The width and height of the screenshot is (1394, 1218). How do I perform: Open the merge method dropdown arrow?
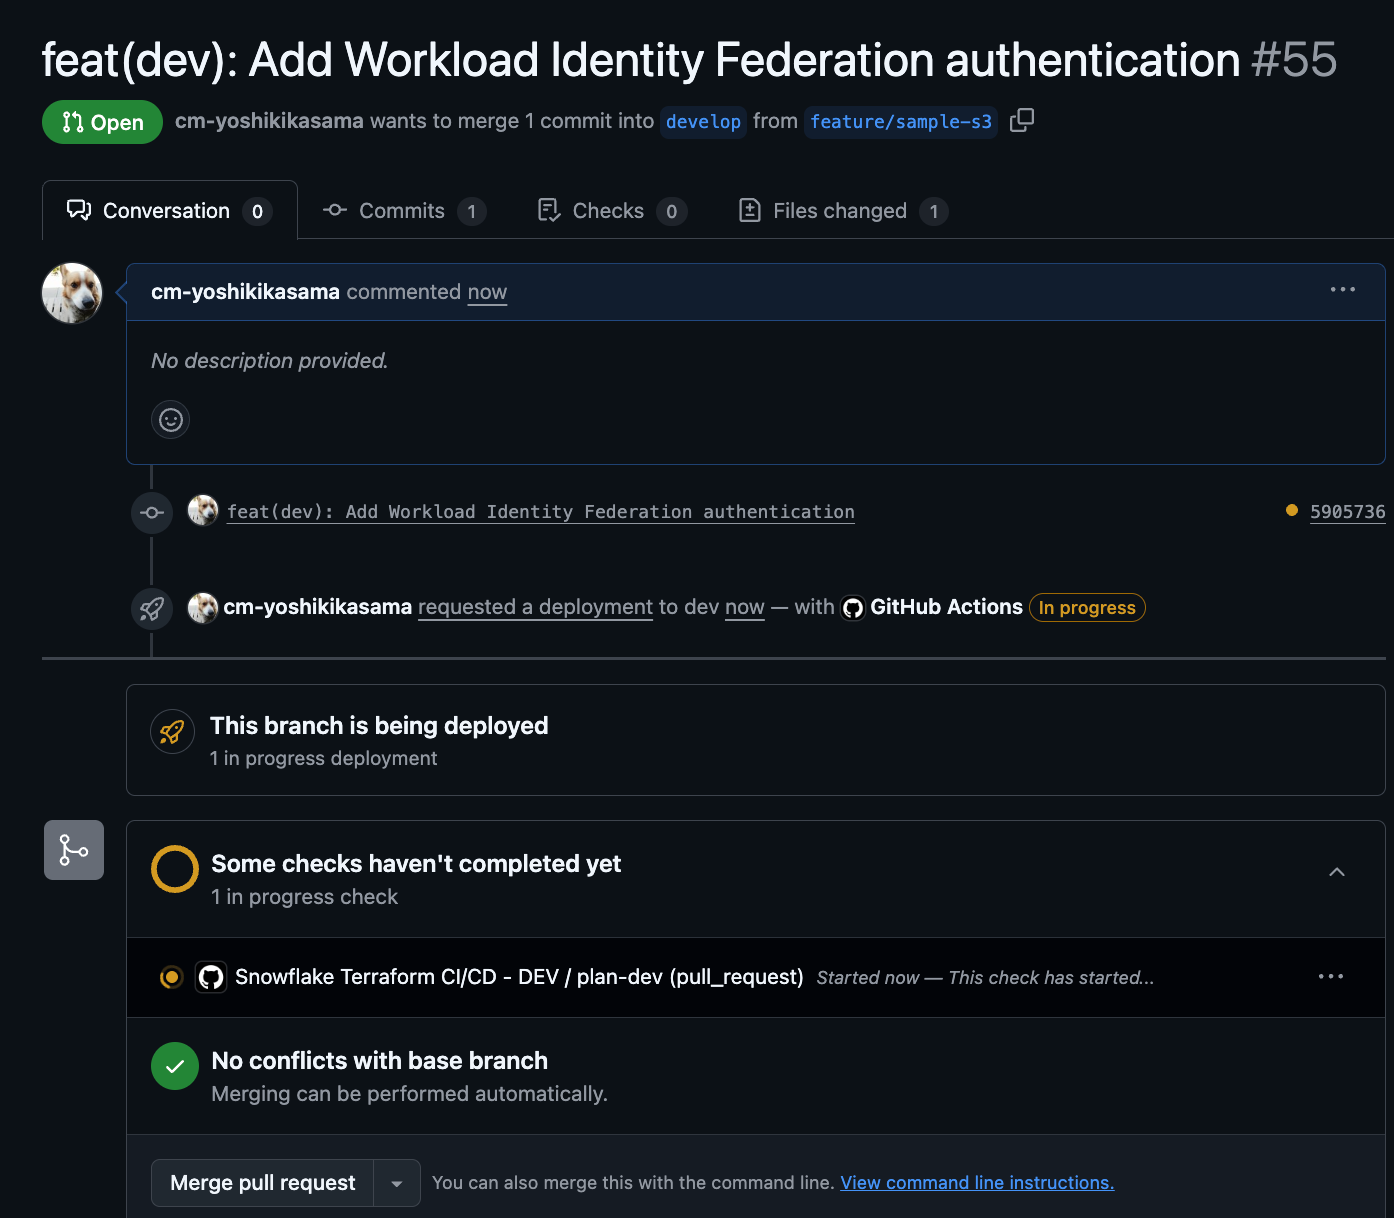tap(397, 1183)
